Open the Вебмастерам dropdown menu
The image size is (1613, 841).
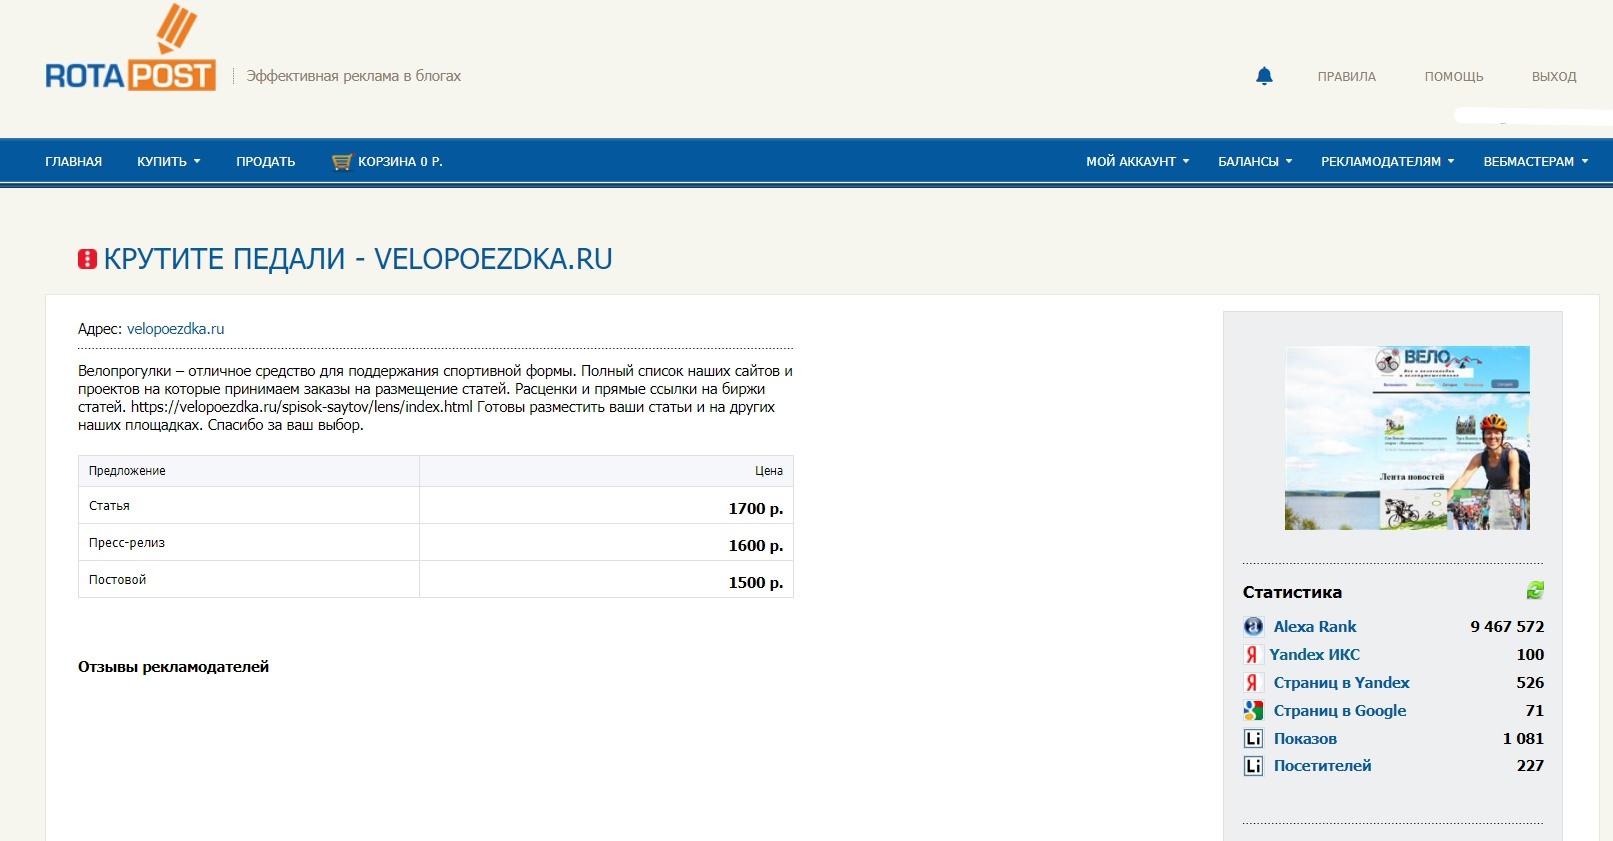[1536, 162]
